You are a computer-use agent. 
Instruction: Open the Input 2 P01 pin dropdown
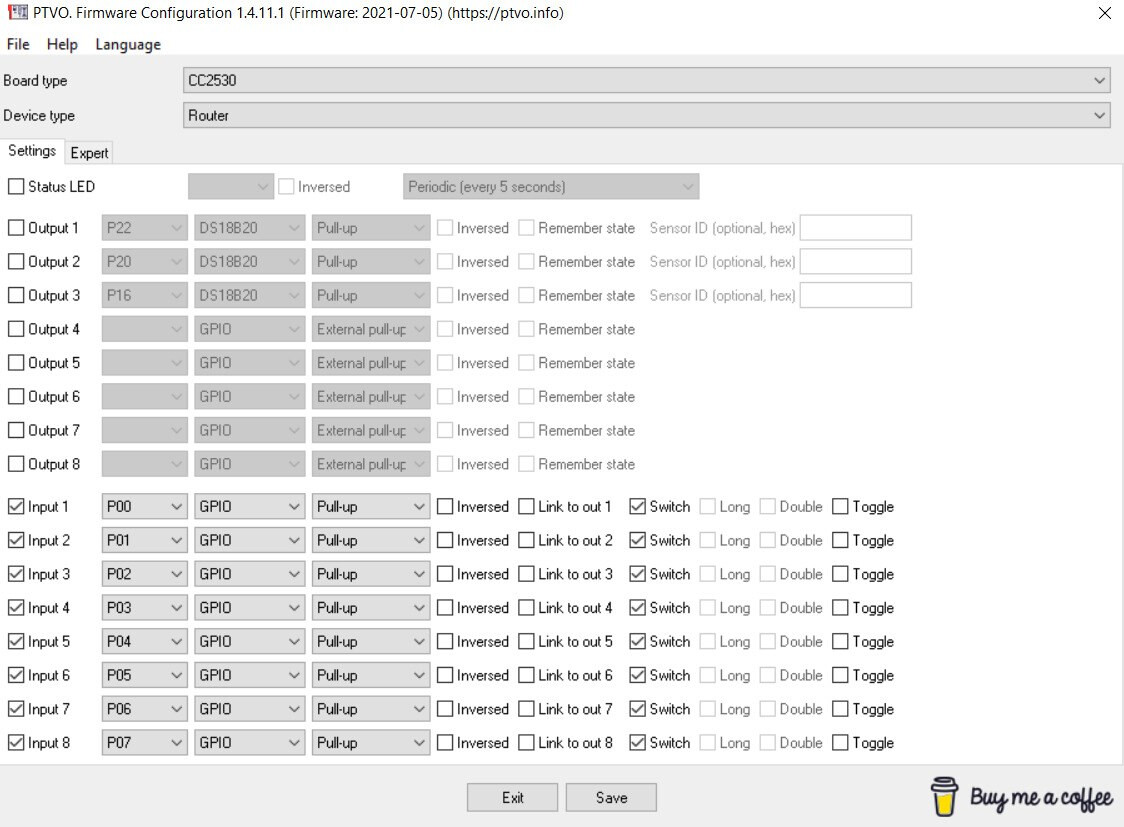coord(144,540)
